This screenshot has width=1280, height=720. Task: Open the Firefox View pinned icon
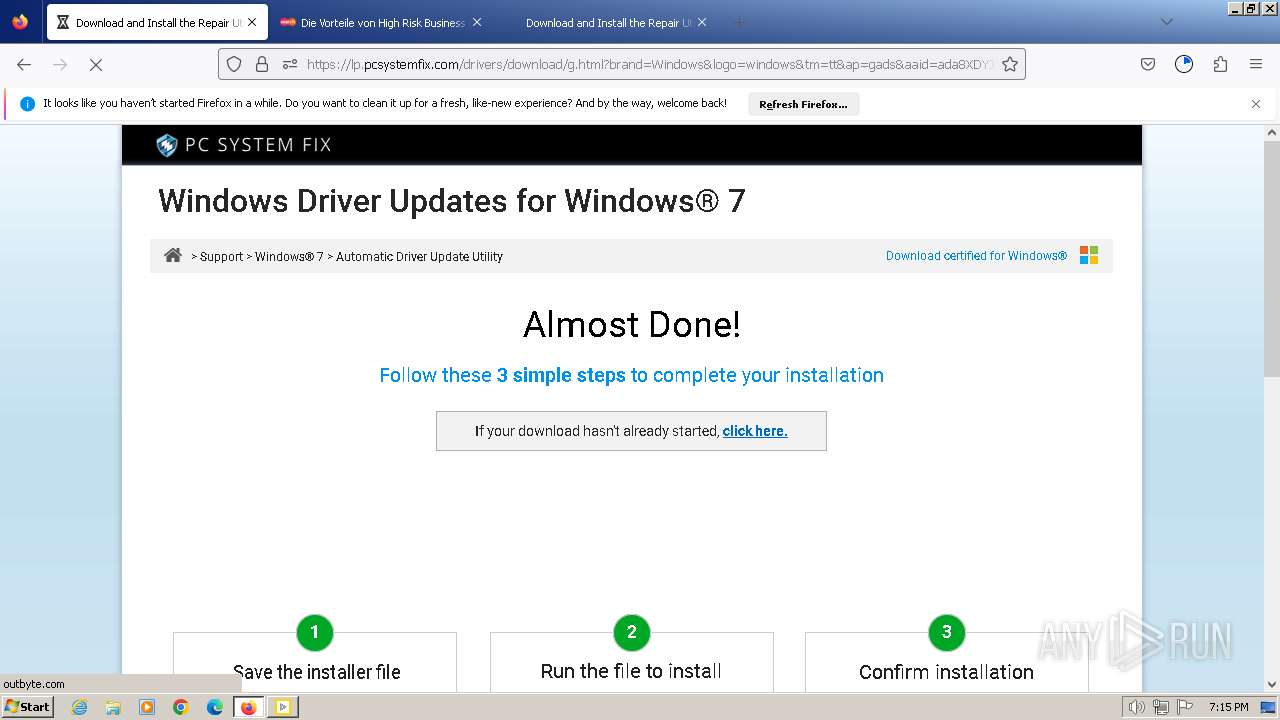20,22
